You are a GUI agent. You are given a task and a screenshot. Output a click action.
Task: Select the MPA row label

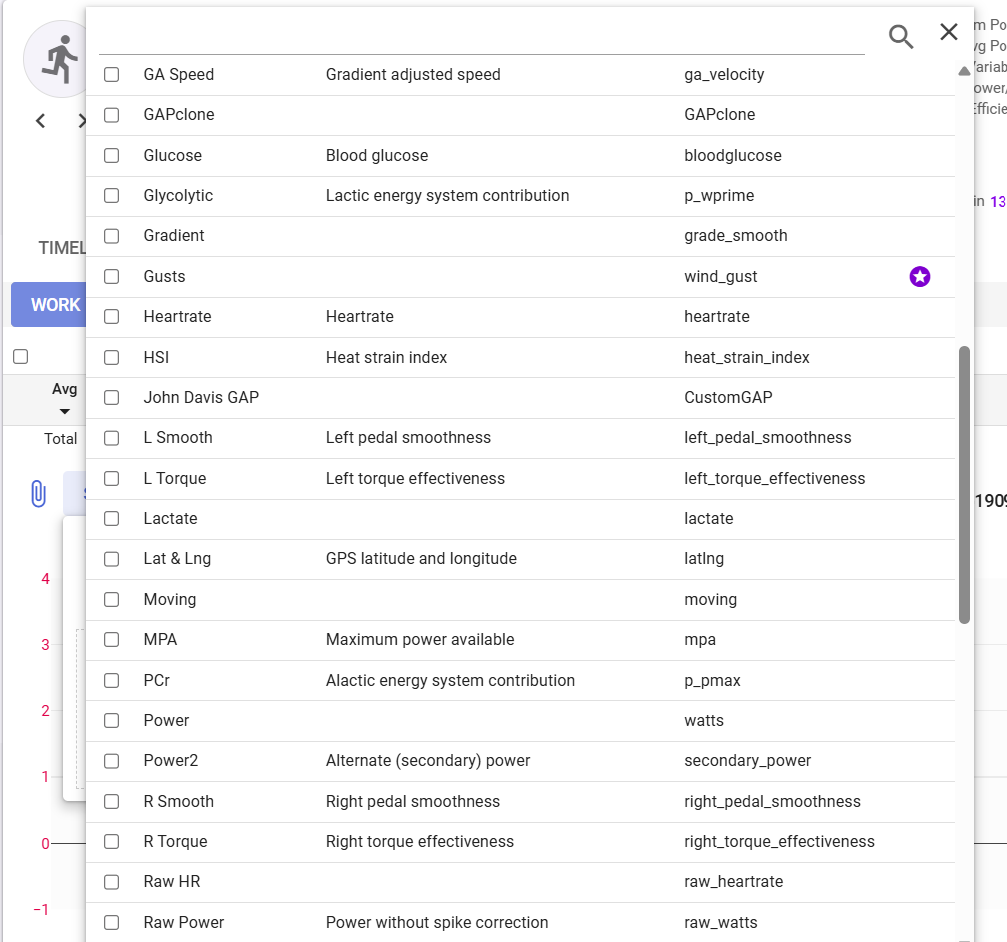tap(160, 640)
